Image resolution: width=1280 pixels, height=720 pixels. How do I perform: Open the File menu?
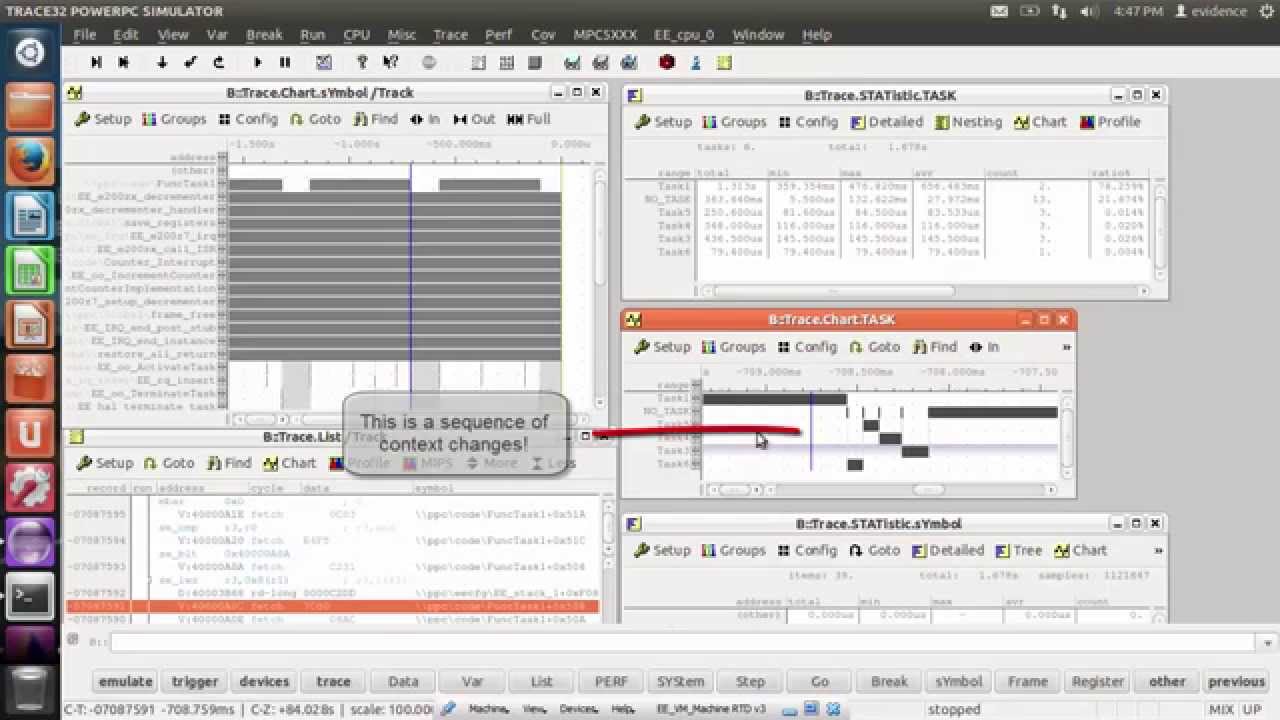[85, 34]
